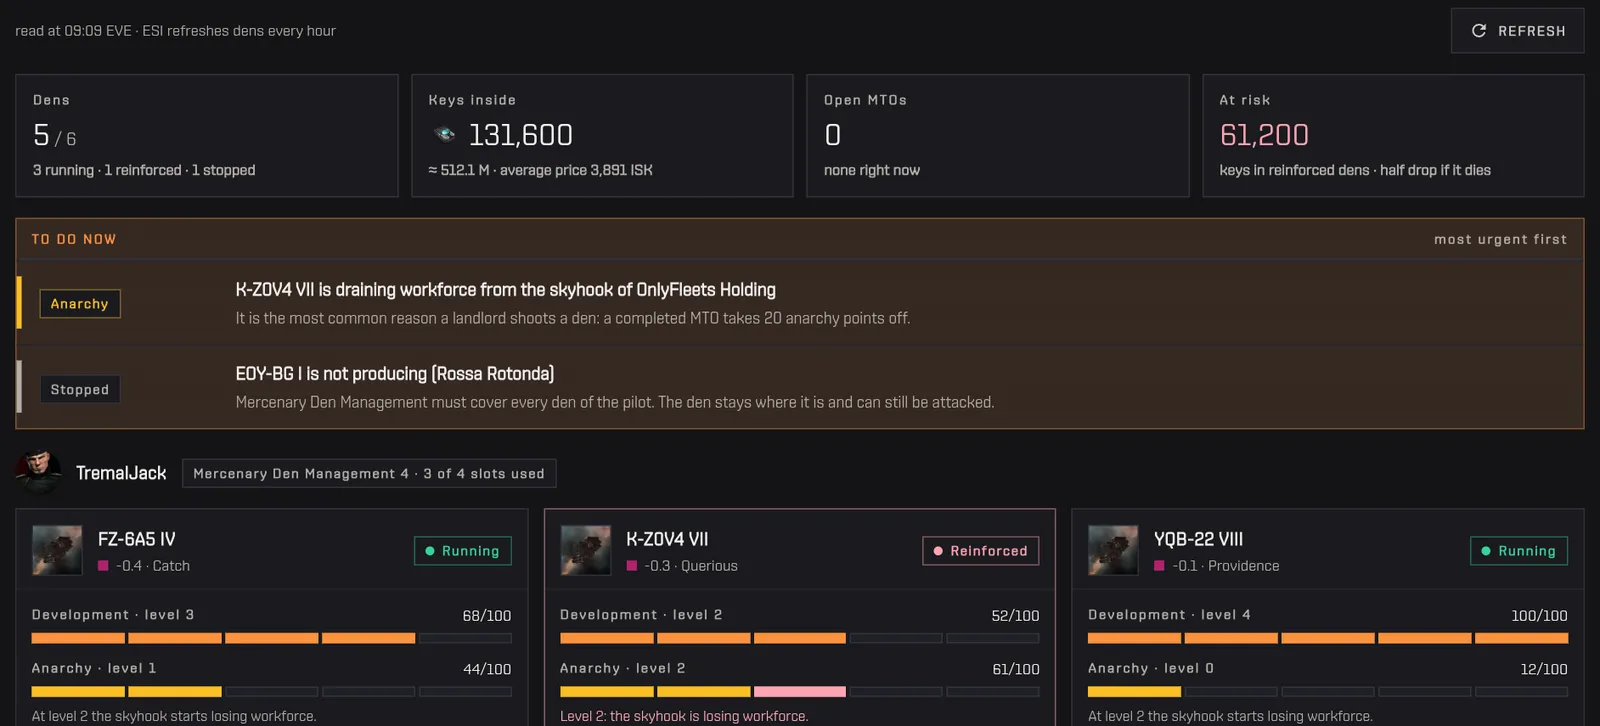Click 'Level 2: the skyhook is losing workforce.' warning

pos(684,716)
